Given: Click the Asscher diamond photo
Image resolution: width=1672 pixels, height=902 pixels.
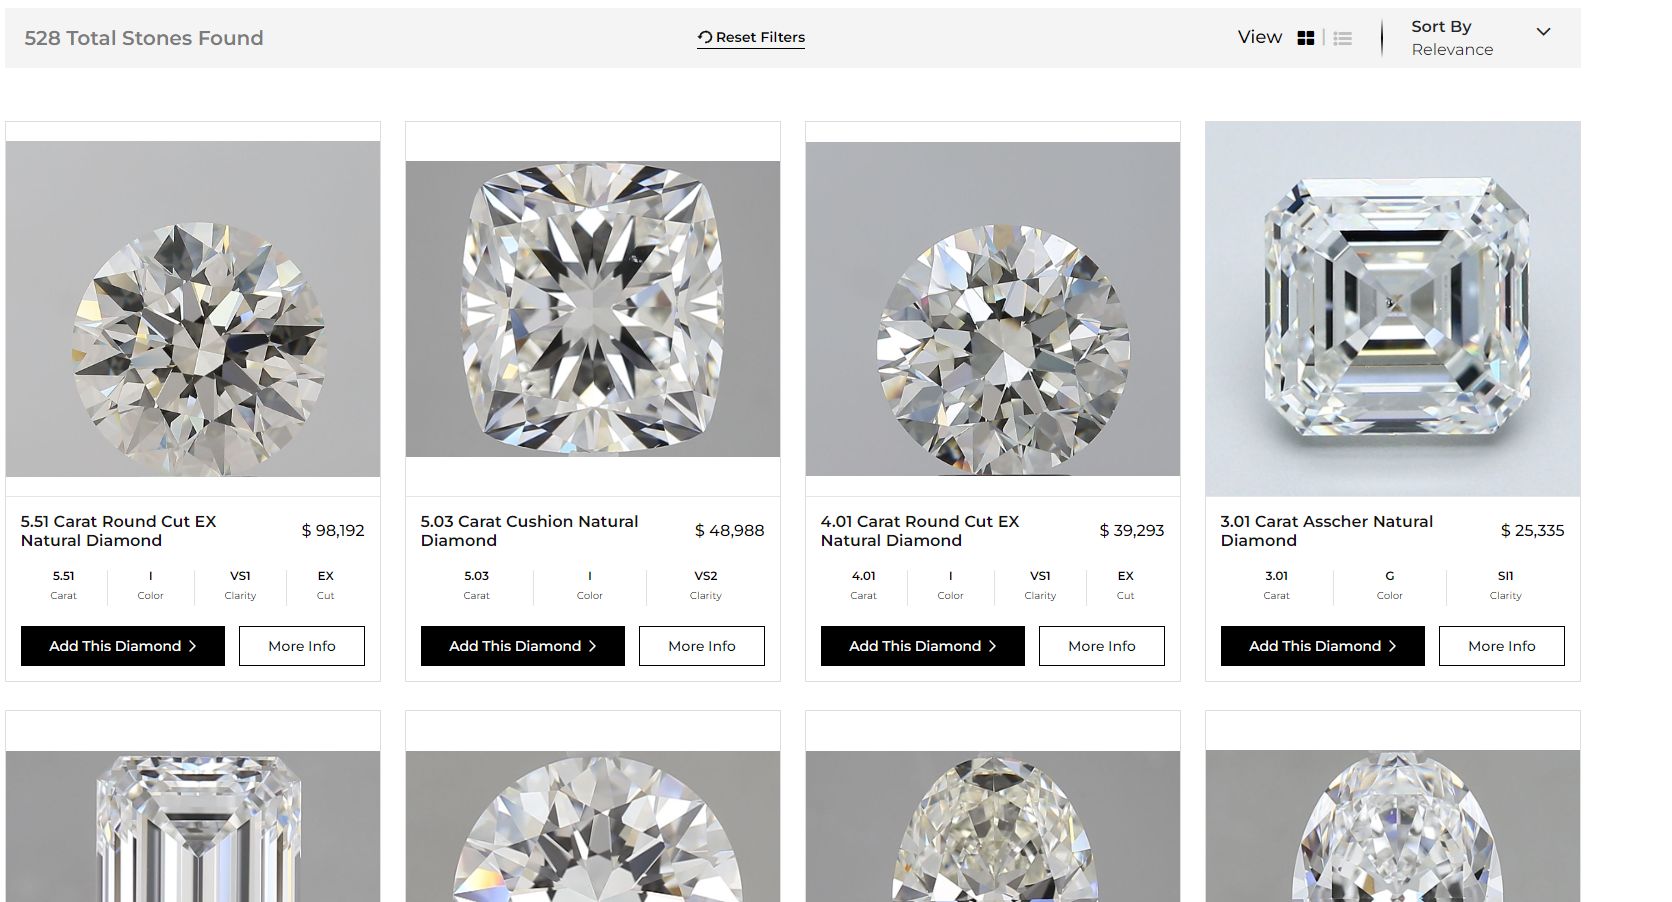Looking at the screenshot, I should click(1393, 309).
